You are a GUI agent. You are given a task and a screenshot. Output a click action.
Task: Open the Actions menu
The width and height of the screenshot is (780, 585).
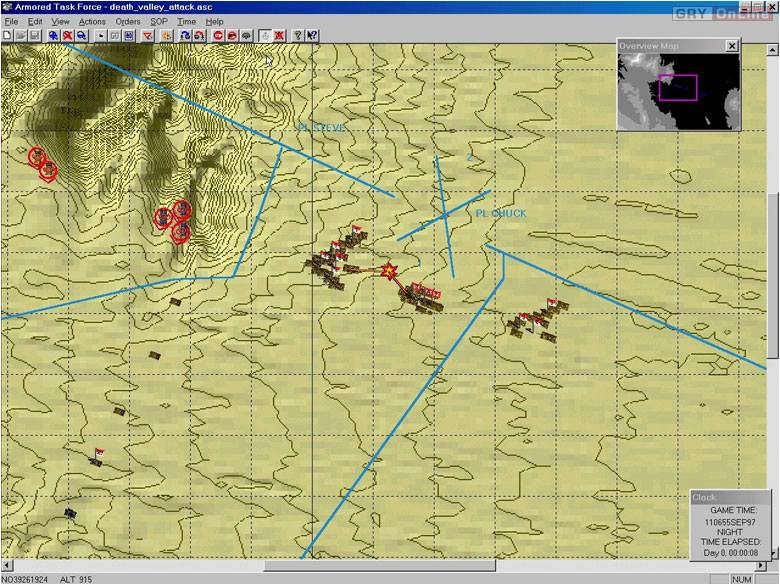pos(92,21)
